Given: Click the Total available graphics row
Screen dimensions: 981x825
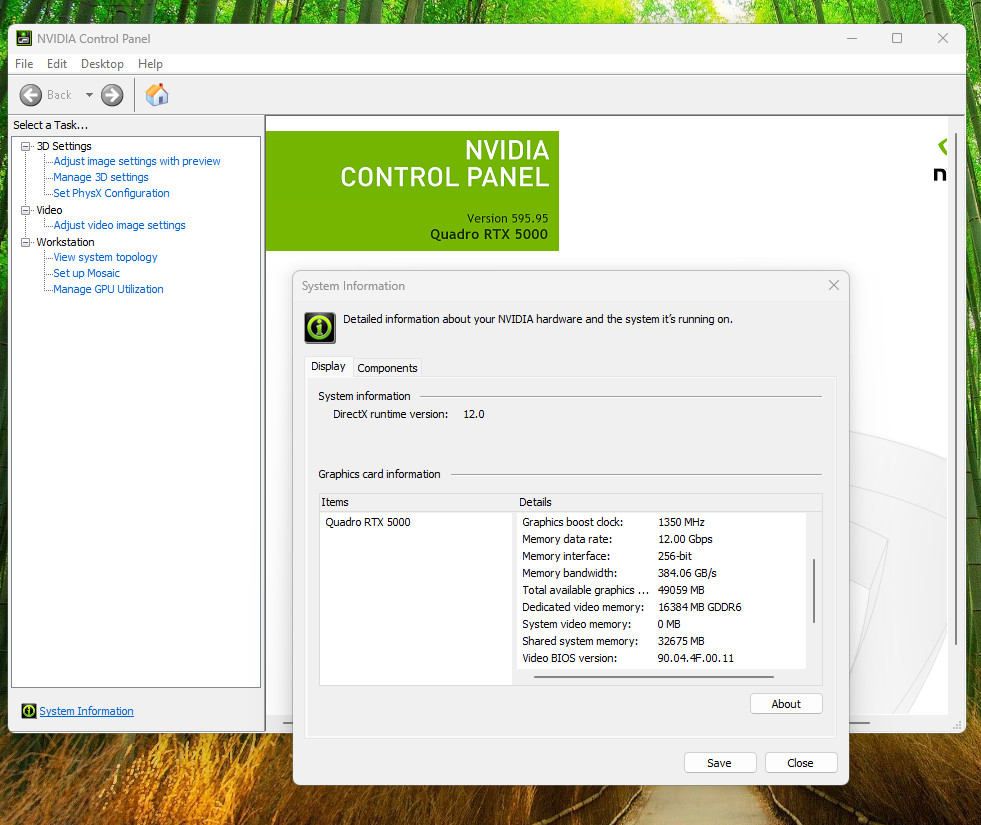Looking at the screenshot, I should 661,590.
